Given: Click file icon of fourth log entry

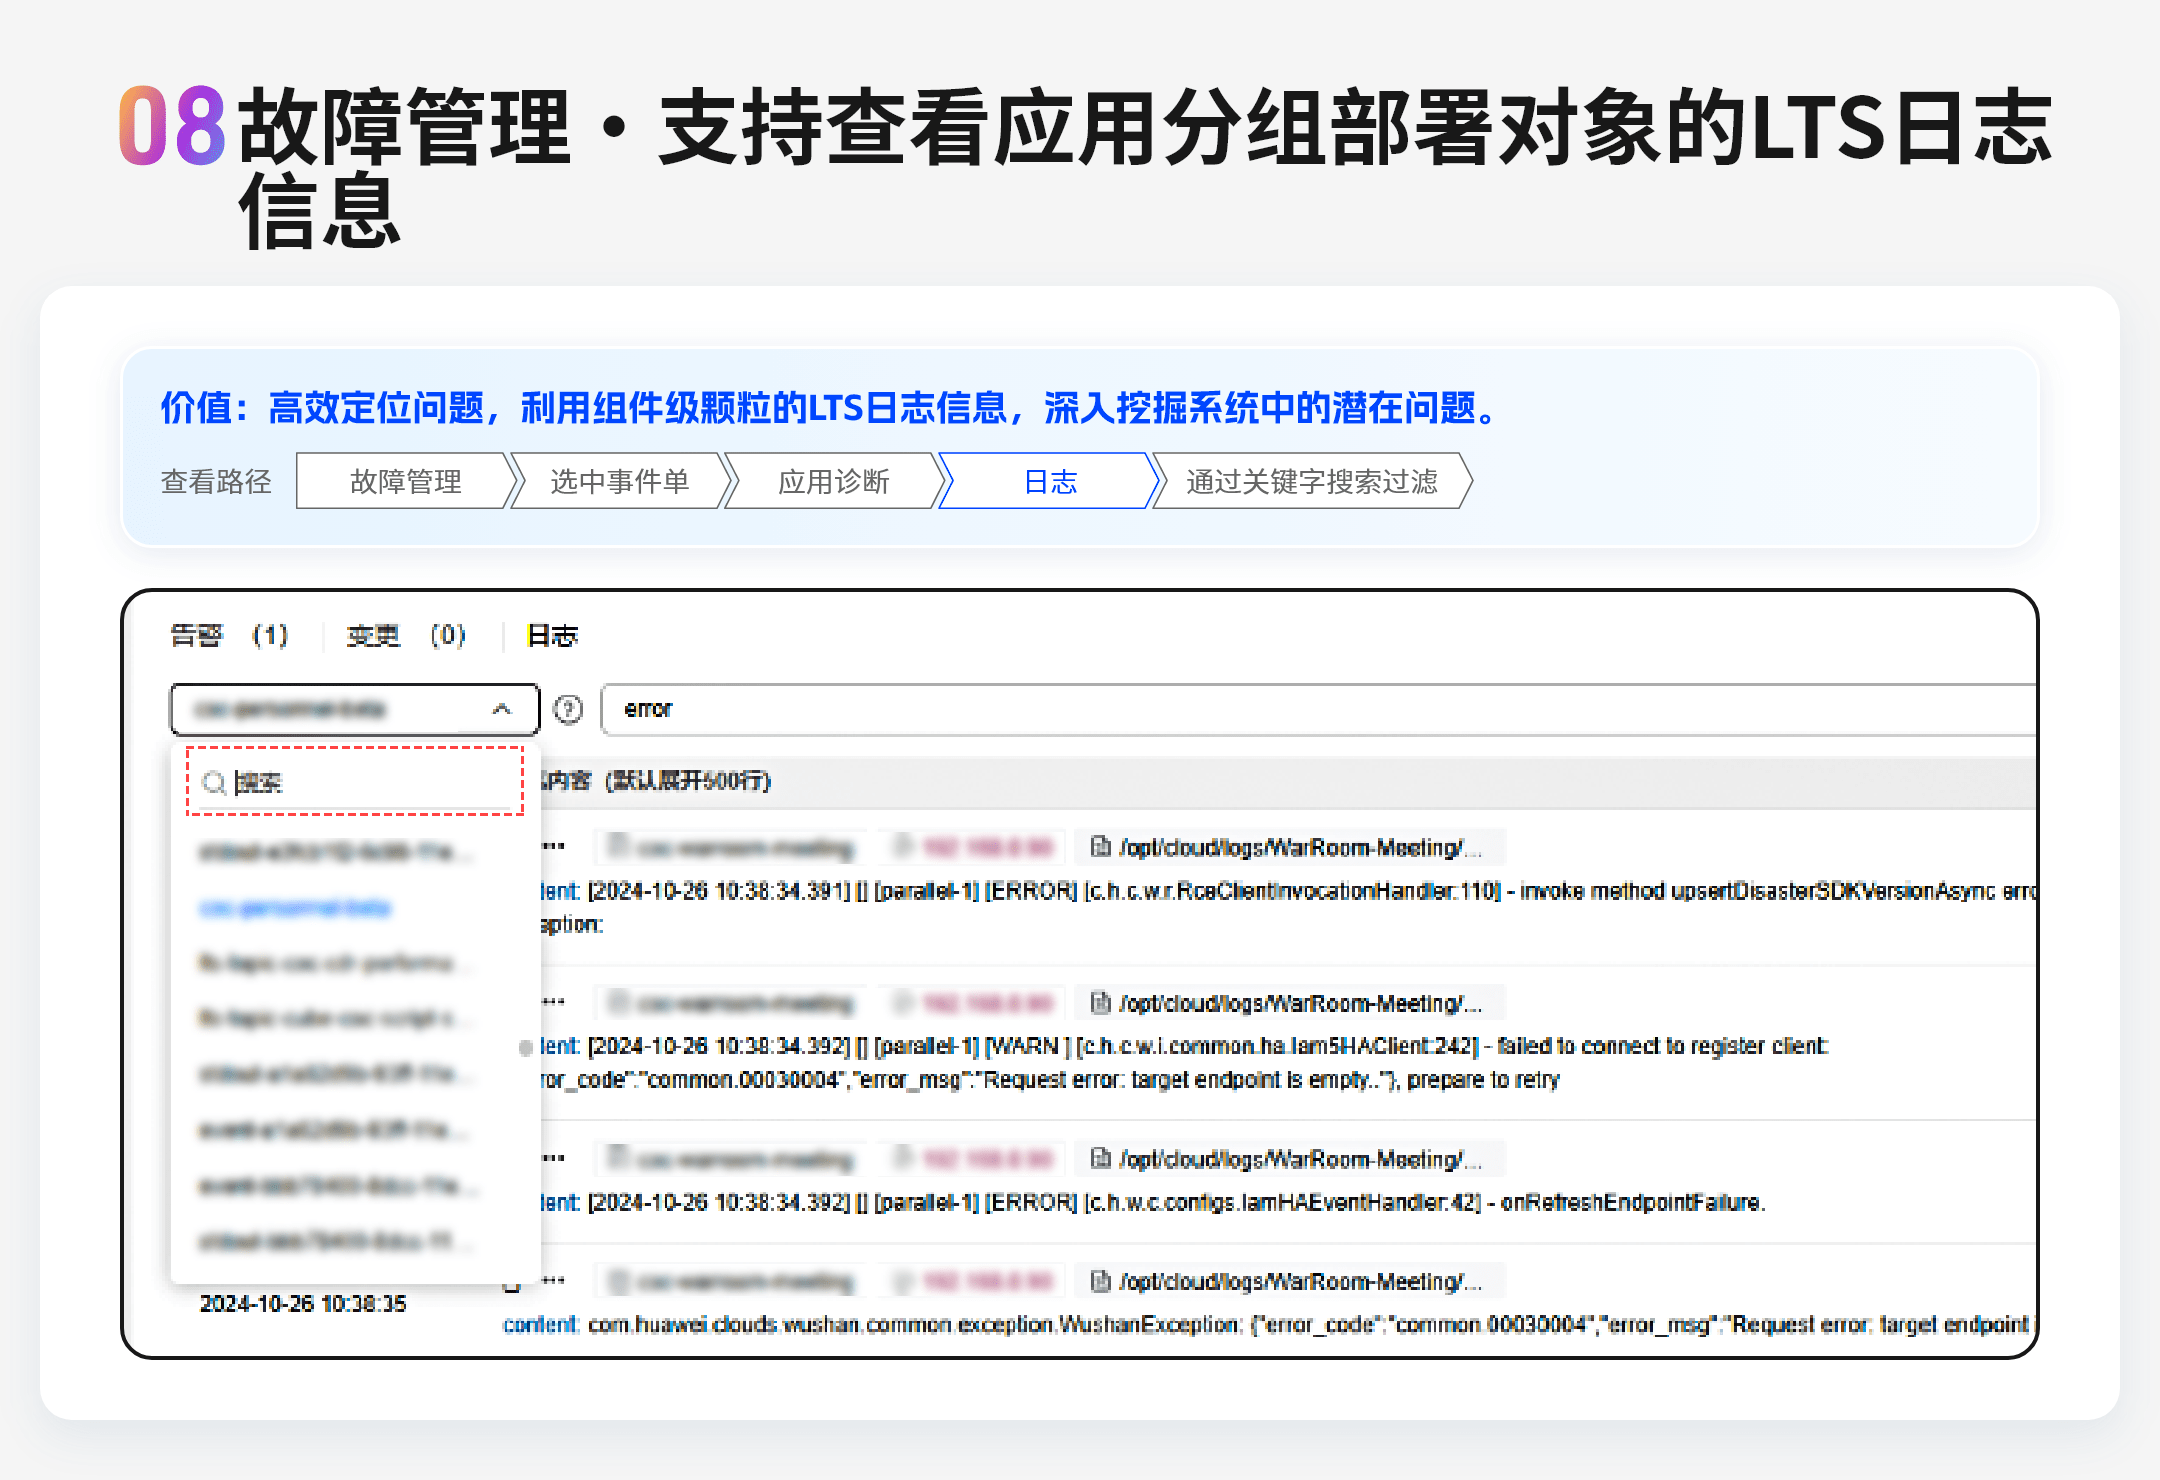Looking at the screenshot, I should tap(1100, 1281).
